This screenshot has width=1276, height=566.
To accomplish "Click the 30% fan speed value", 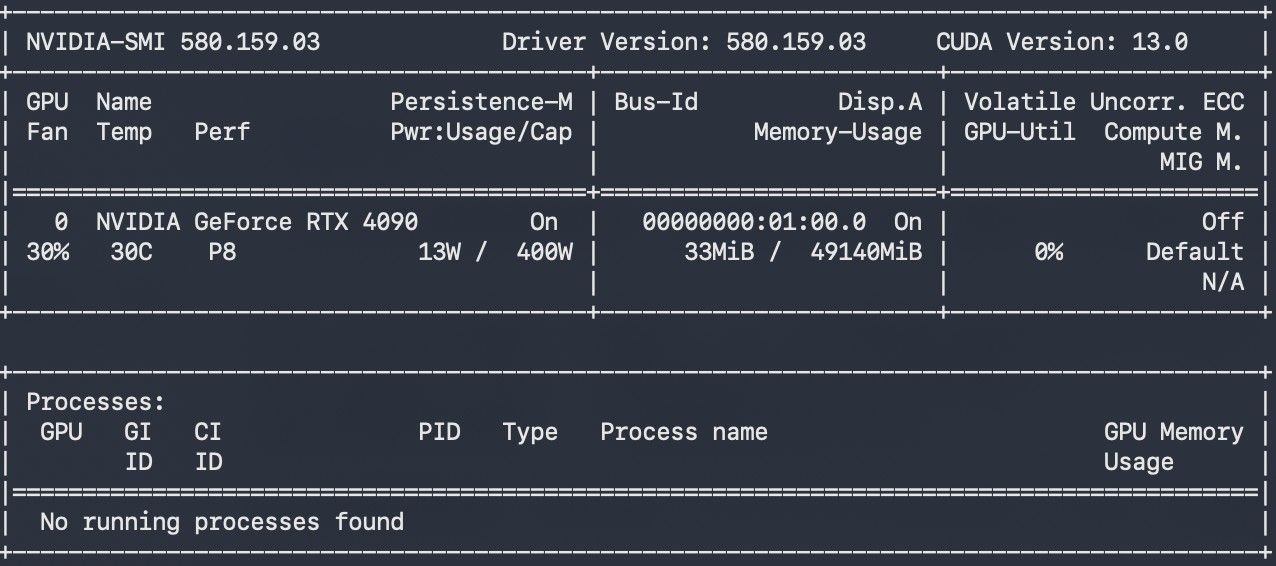I will click(47, 252).
